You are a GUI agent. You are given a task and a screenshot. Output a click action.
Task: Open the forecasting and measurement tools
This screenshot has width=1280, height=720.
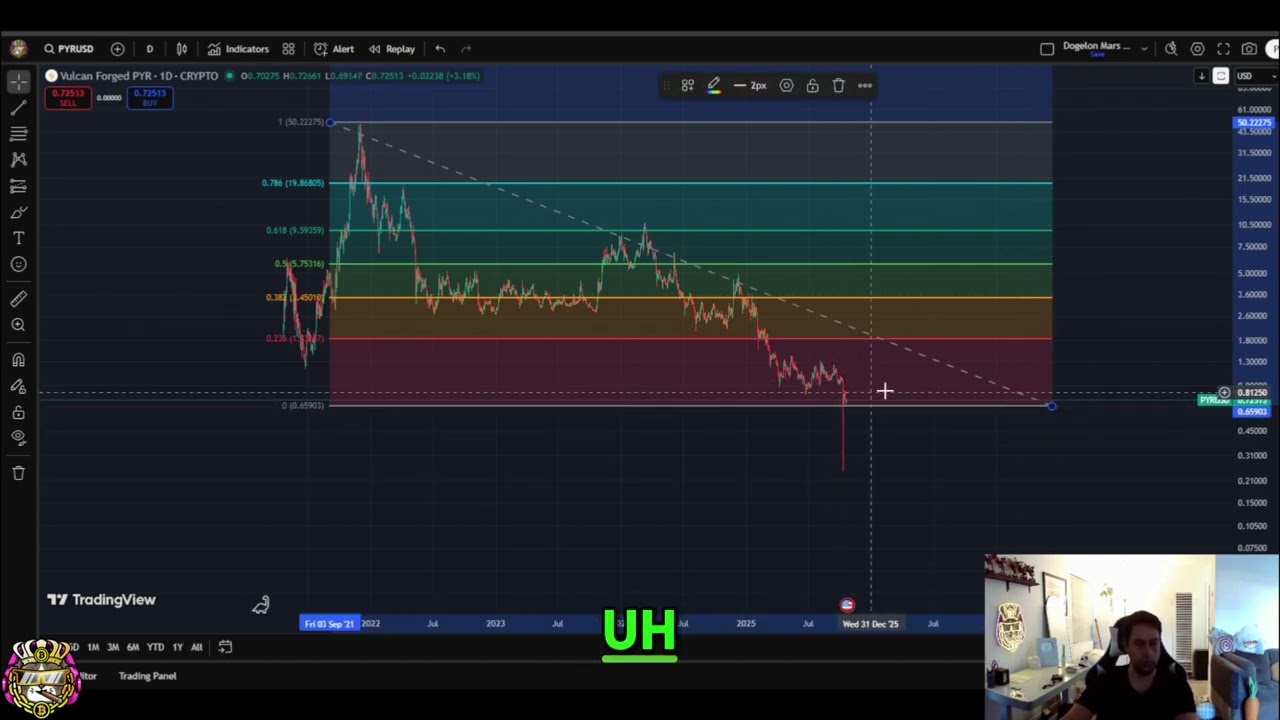pyautogui.click(x=18, y=186)
